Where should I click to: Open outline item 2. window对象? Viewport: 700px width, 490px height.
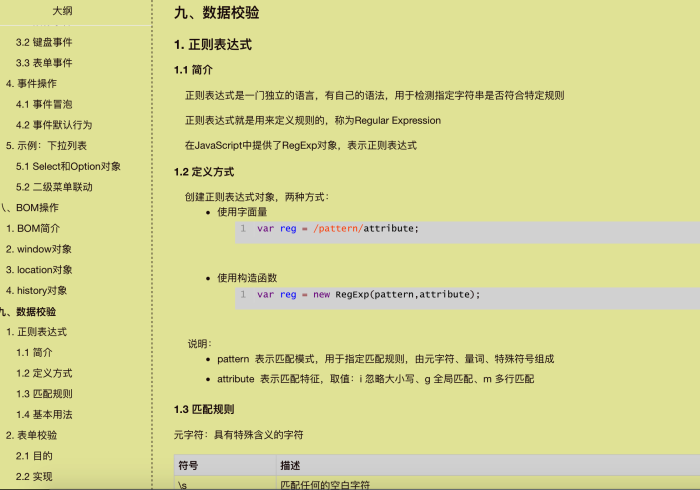(38, 249)
